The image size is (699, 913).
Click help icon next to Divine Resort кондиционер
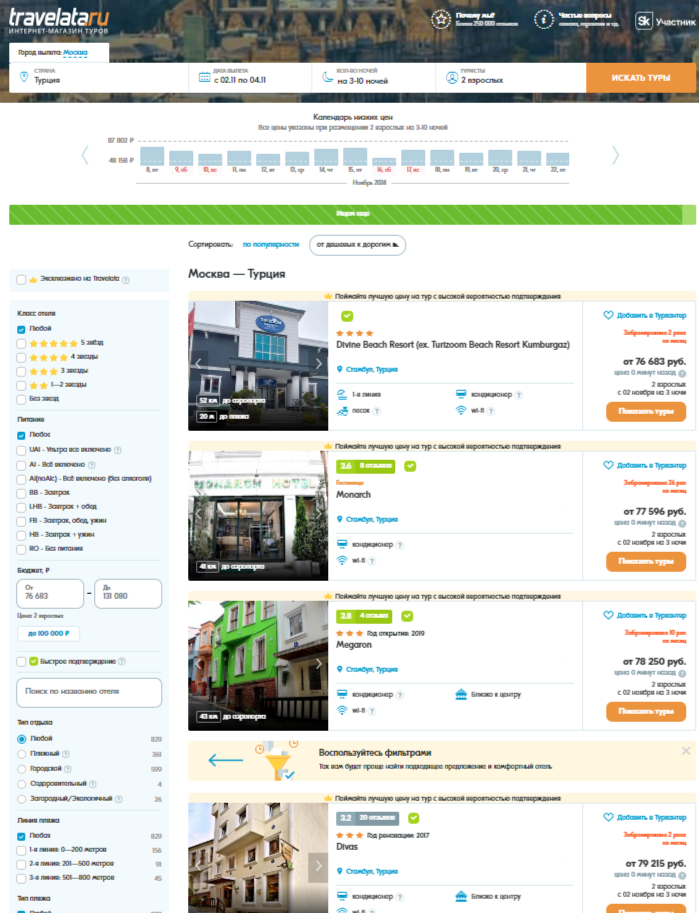click(519, 395)
